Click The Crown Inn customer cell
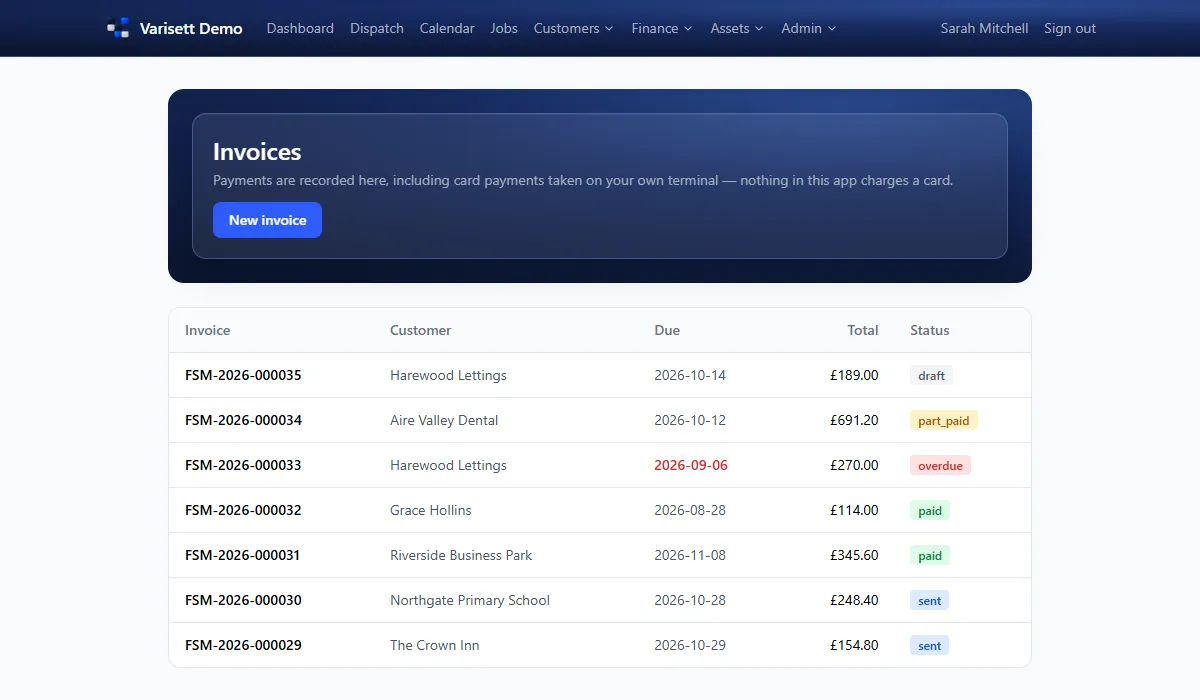 (435, 645)
